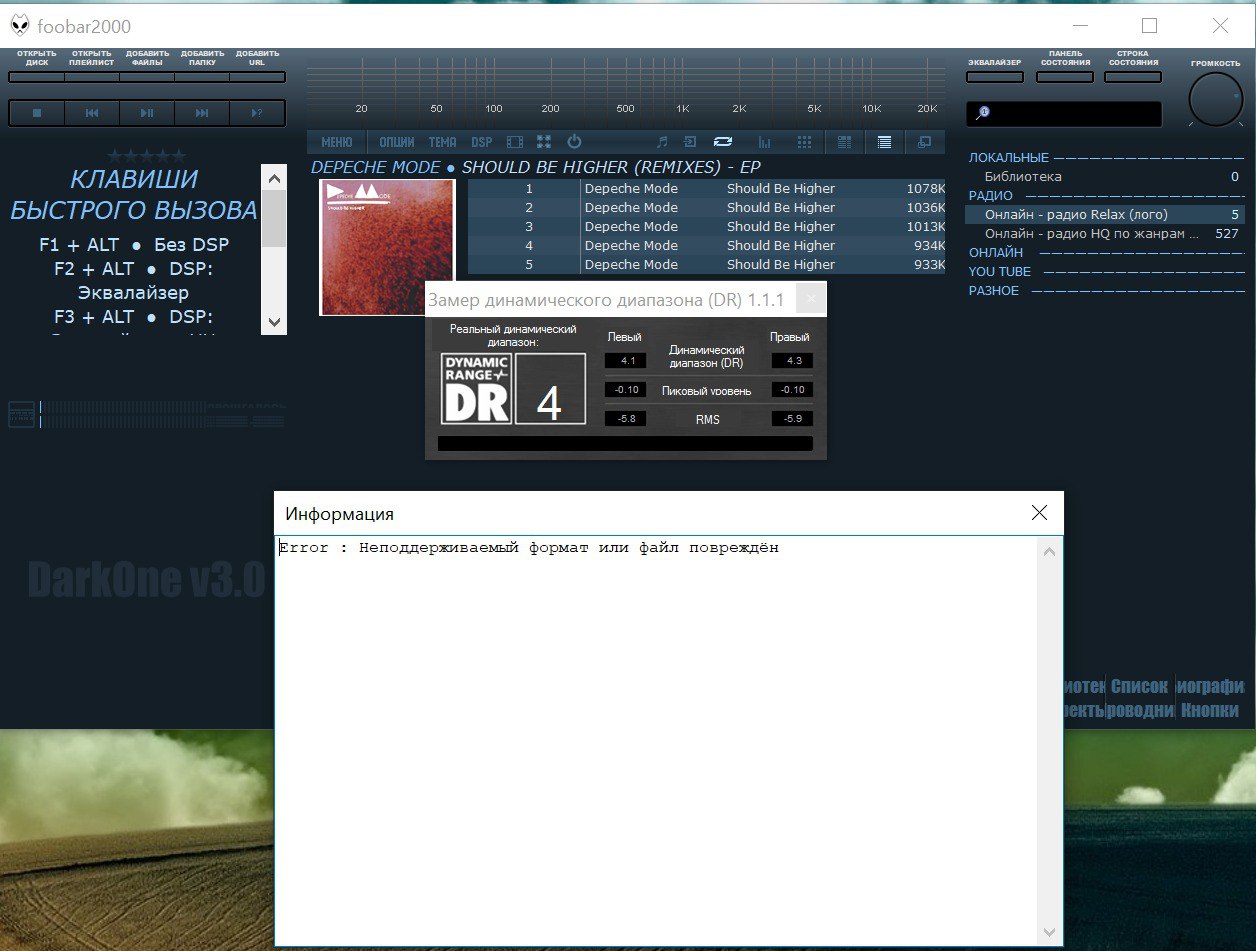Select Онлайн - радио HQ по жанрам playlist
This screenshot has width=1256, height=951.
coord(1106,234)
